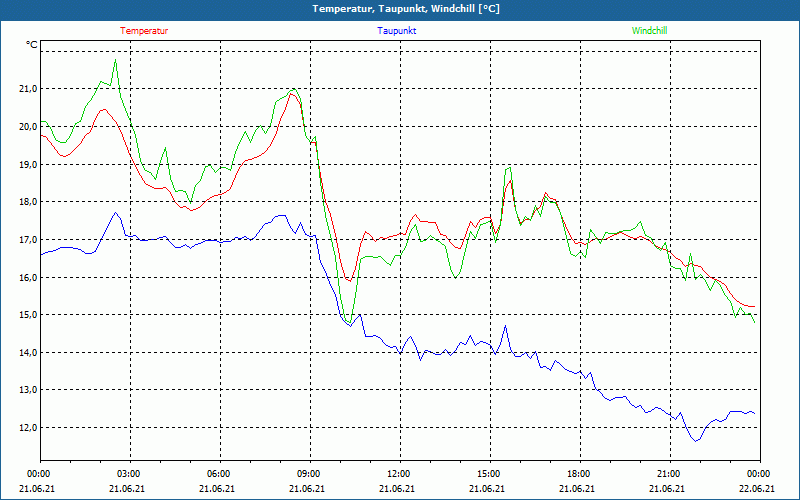Click the 03:00 time axis label
Image resolution: width=800 pixels, height=500 pixels.
131,473
